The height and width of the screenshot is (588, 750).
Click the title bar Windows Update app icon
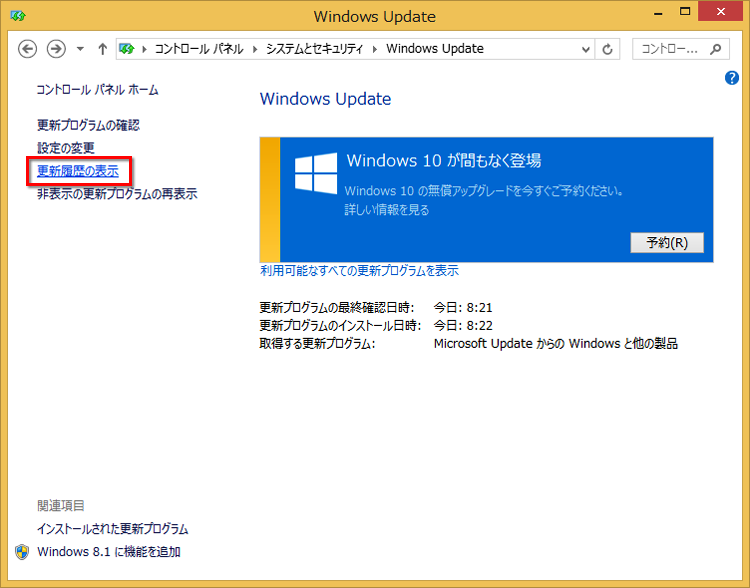point(18,16)
